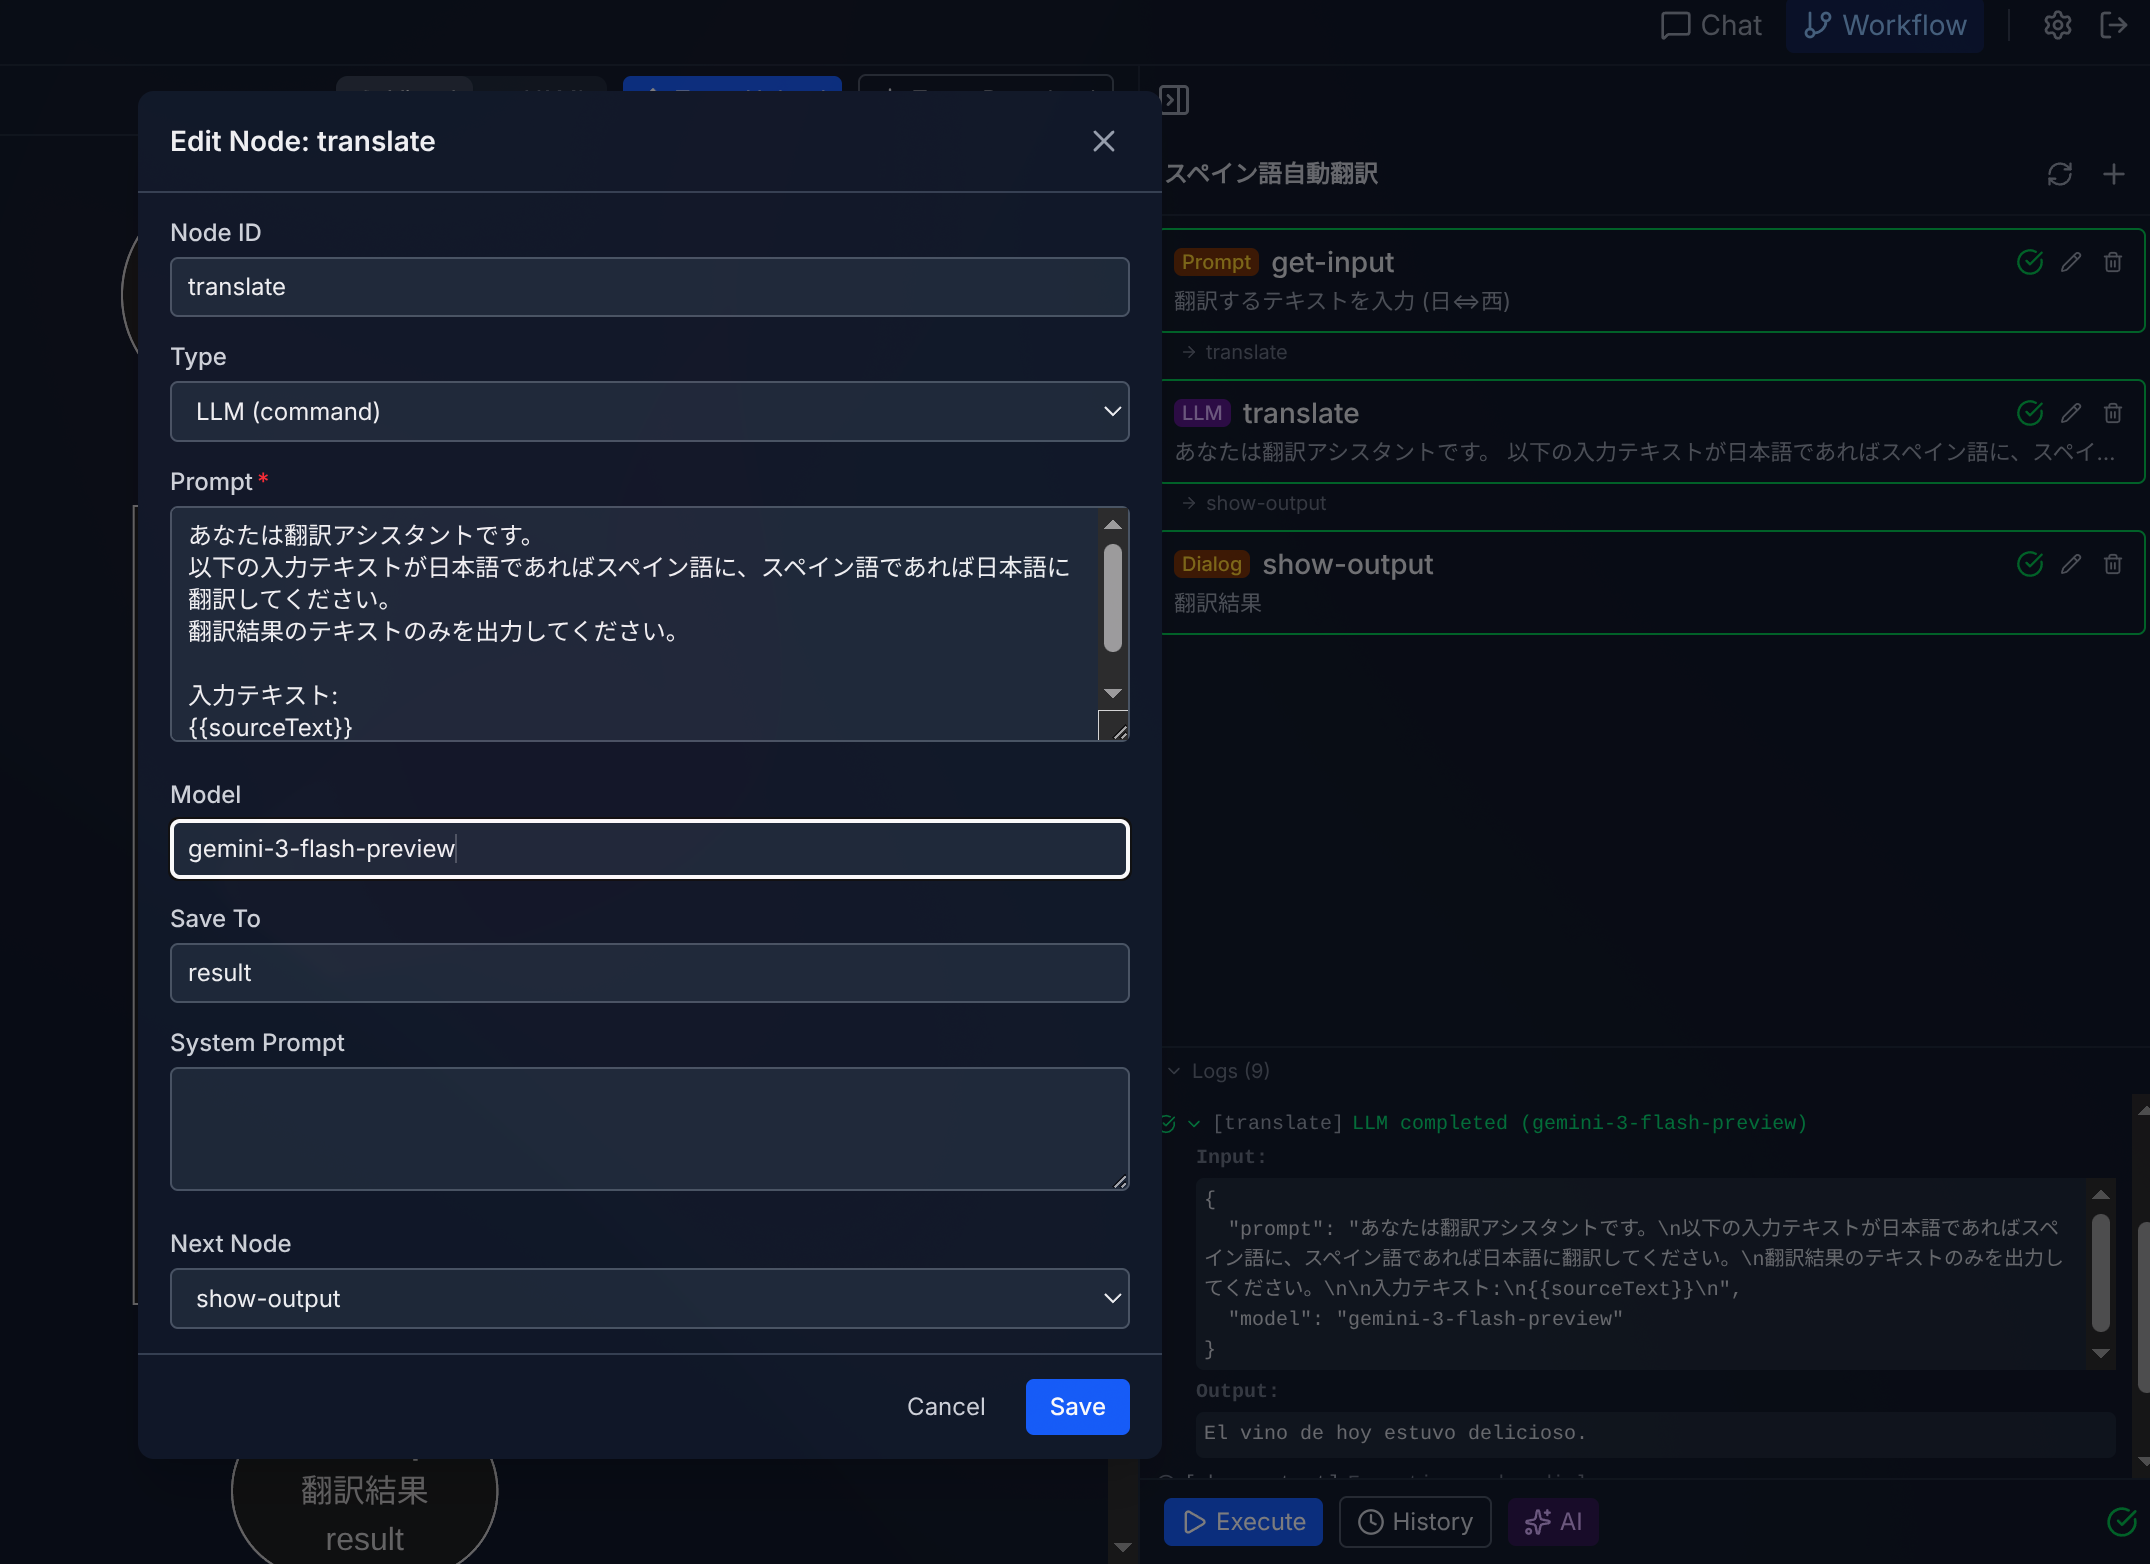Delete the translate node via trash icon
This screenshot has width=2150, height=1564.
pos(2112,412)
